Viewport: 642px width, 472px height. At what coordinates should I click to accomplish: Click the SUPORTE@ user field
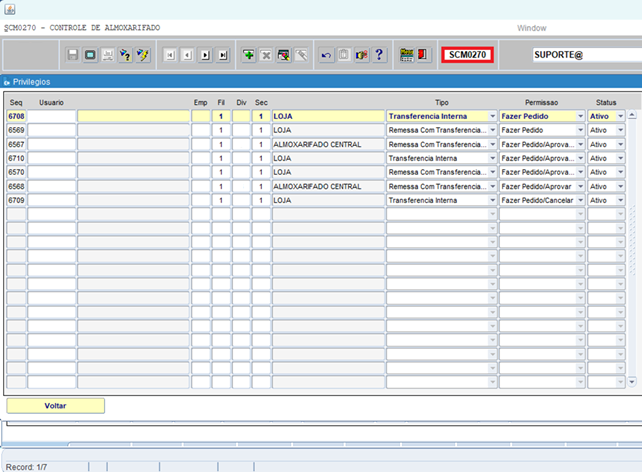(588, 55)
